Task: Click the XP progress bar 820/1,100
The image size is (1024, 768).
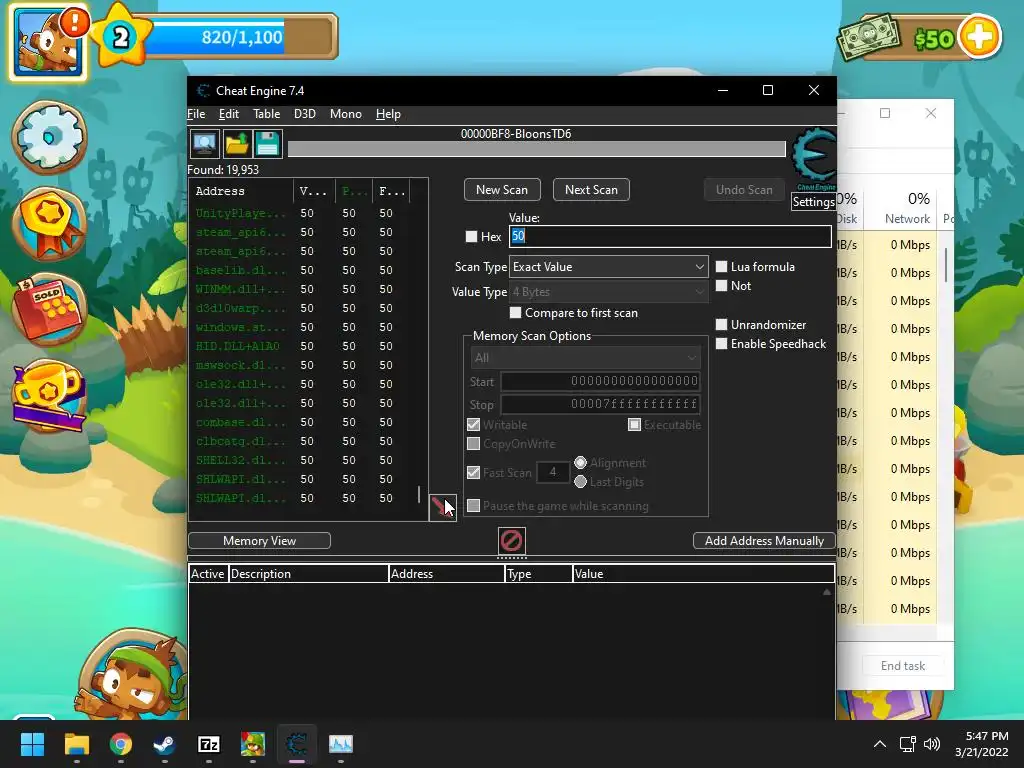Action: pos(242,37)
